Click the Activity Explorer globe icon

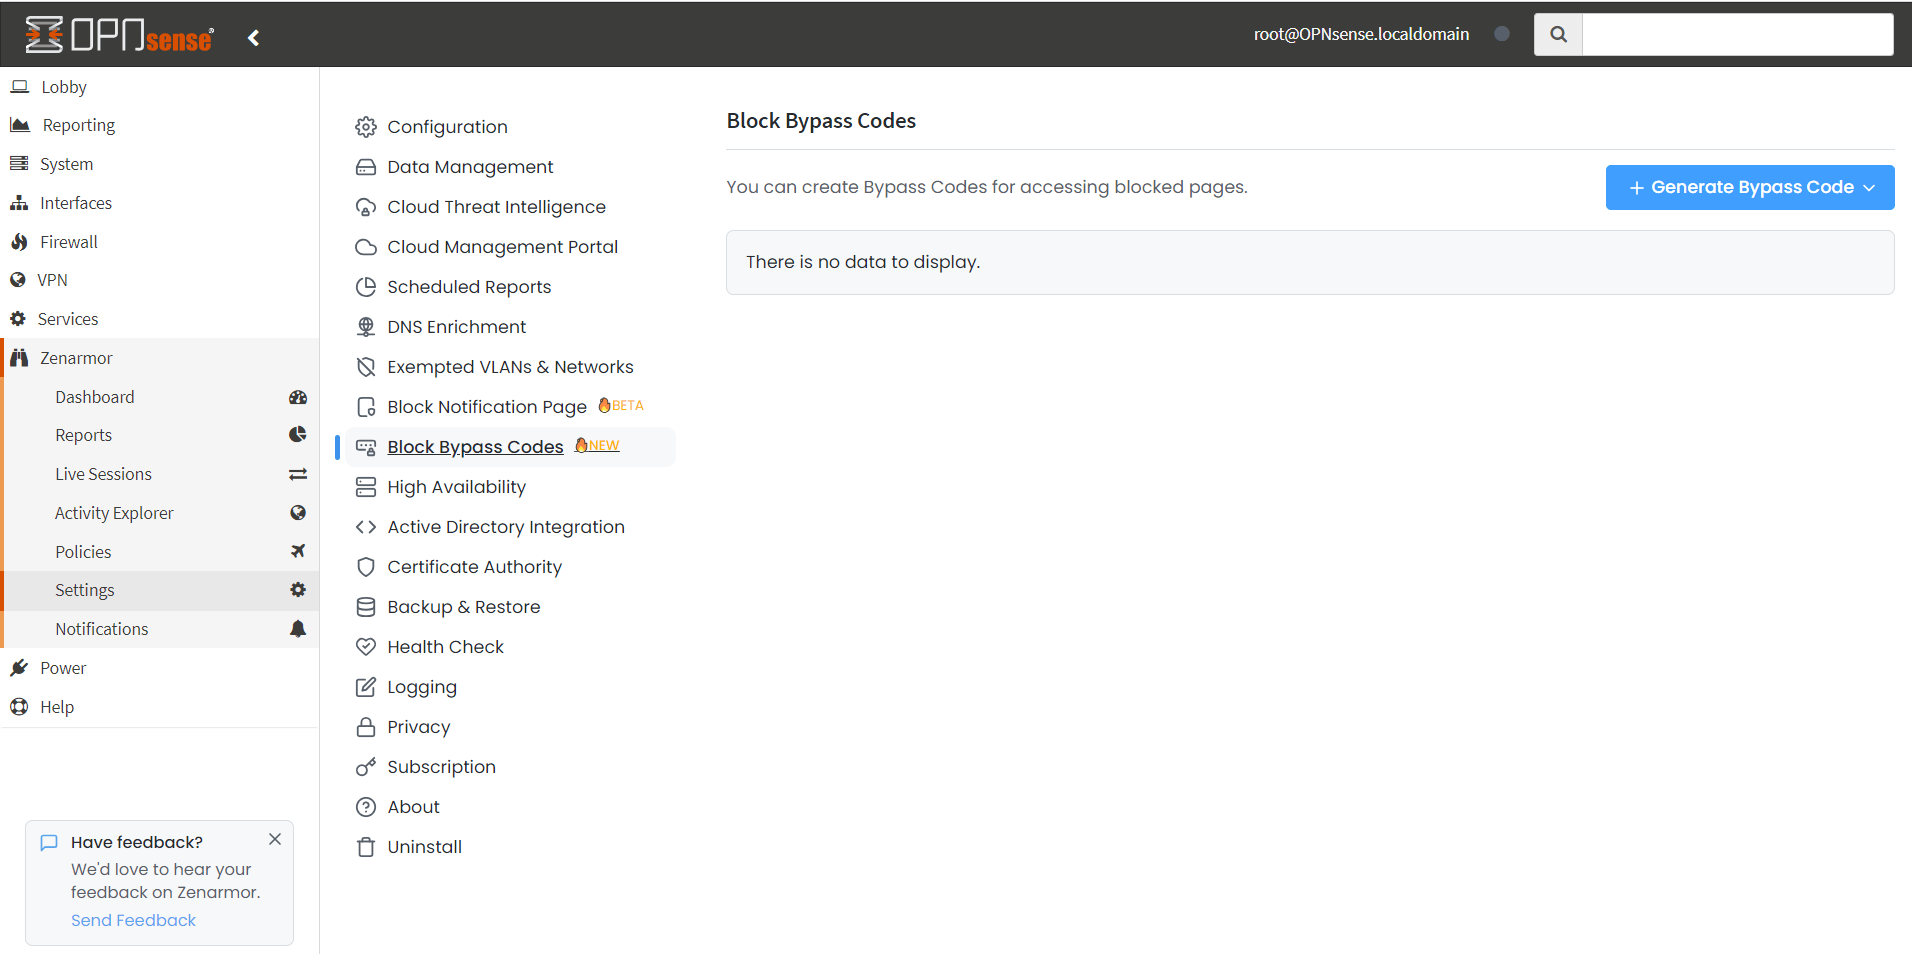298,513
